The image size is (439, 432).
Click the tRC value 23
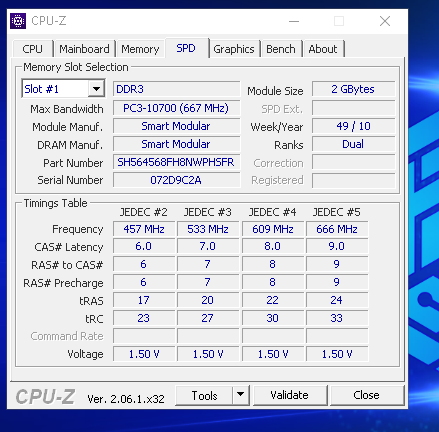(144, 318)
